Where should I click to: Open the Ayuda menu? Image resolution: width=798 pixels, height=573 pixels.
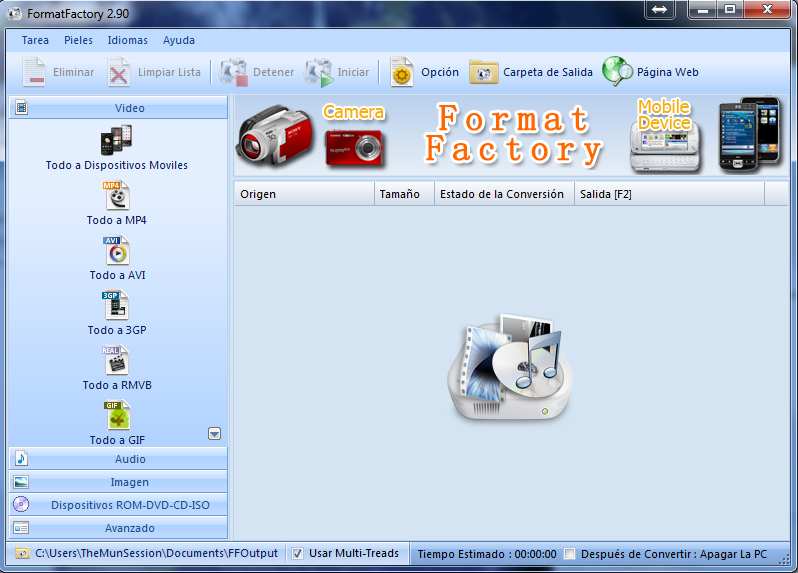(179, 40)
